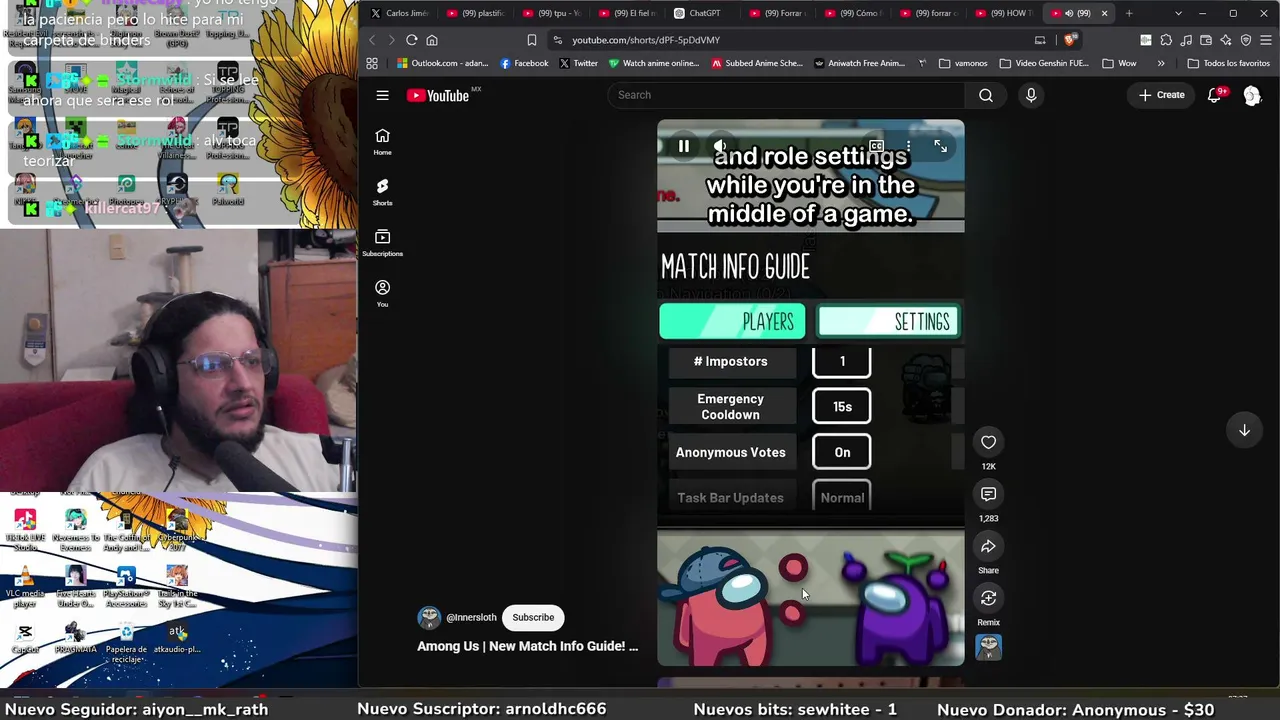
Task: Click the address bar URL
Action: pos(646,40)
